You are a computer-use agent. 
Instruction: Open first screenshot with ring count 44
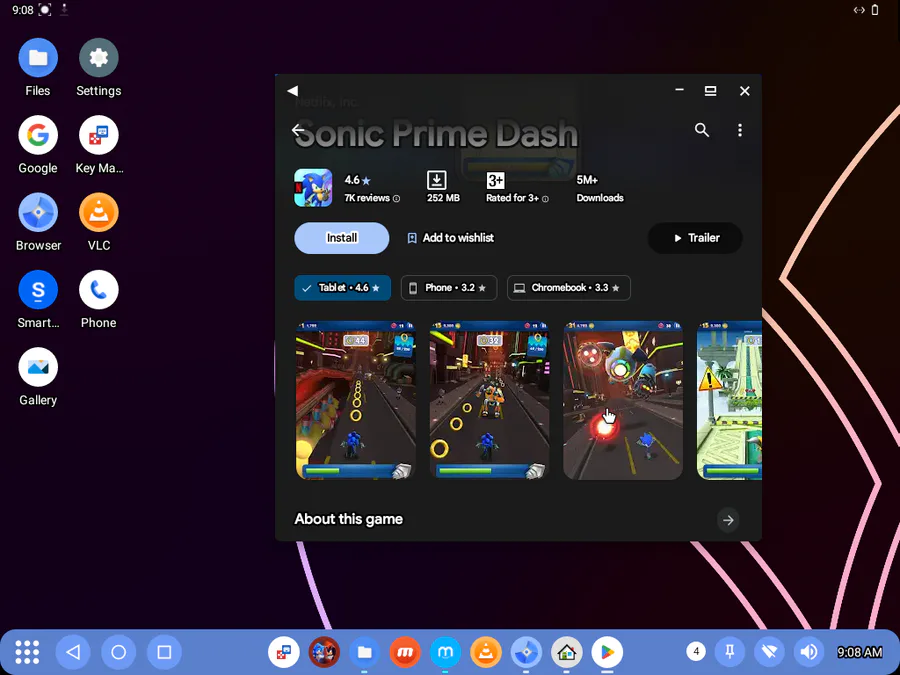click(x=356, y=400)
